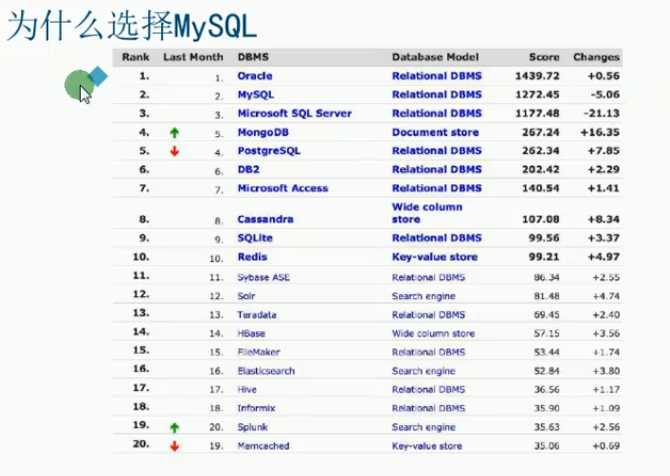670x476 pixels.
Task: Select the Oracle score 1439.72
Action: coord(537,76)
